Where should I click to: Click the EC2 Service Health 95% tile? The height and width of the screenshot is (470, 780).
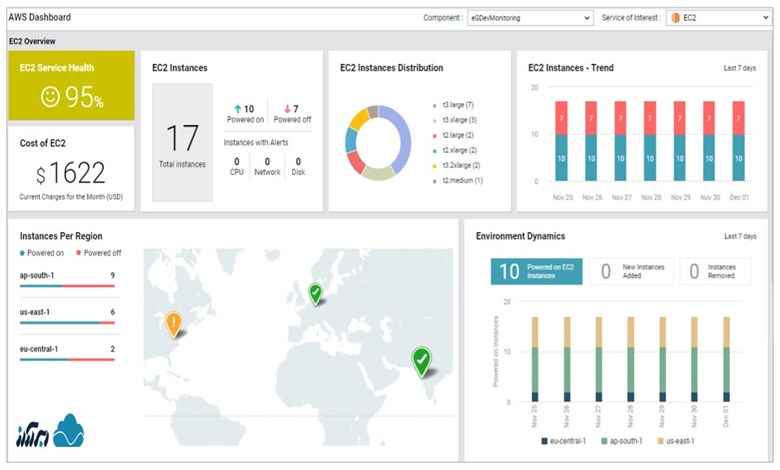pos(71,85)
